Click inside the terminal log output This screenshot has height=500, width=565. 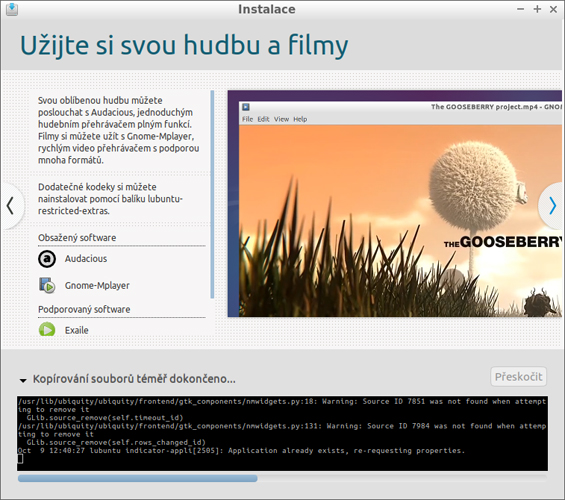282,433
